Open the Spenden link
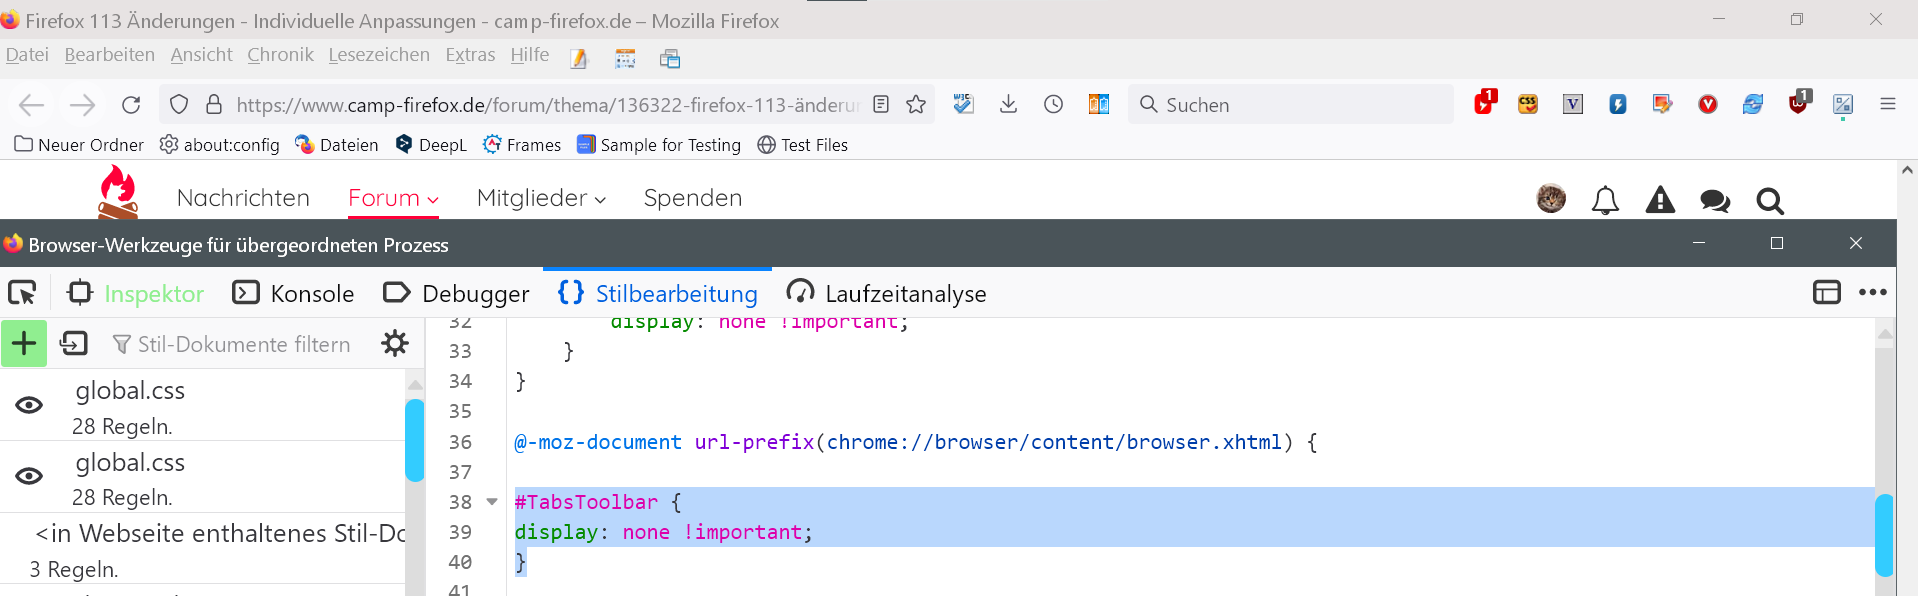The image size is (1918, 596). (x=692, y=198)
